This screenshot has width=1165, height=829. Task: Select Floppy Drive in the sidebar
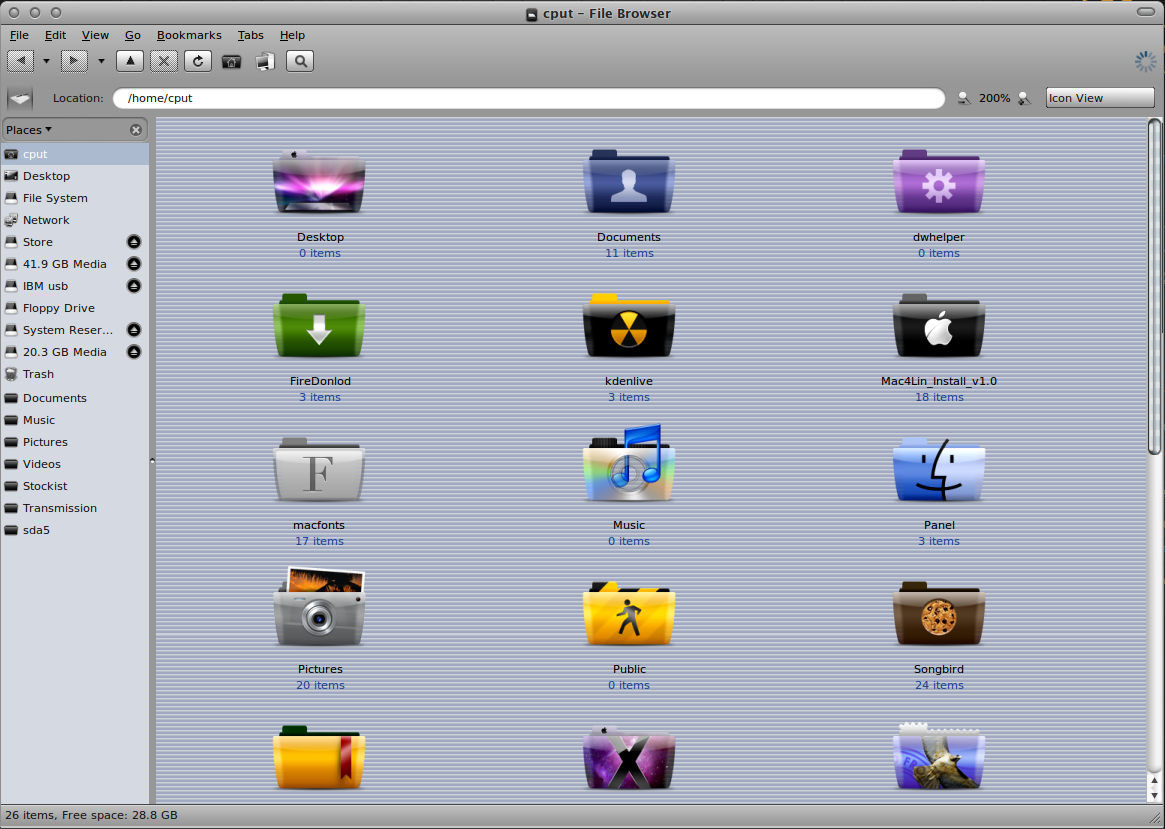pyautogui.click(x=75, y=308)
